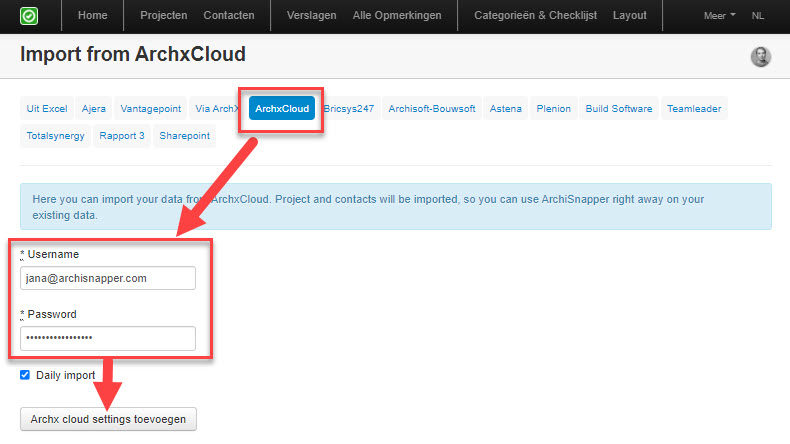Click the 'Password' field label
790x444 pixels.
click(x=52, y=314)
